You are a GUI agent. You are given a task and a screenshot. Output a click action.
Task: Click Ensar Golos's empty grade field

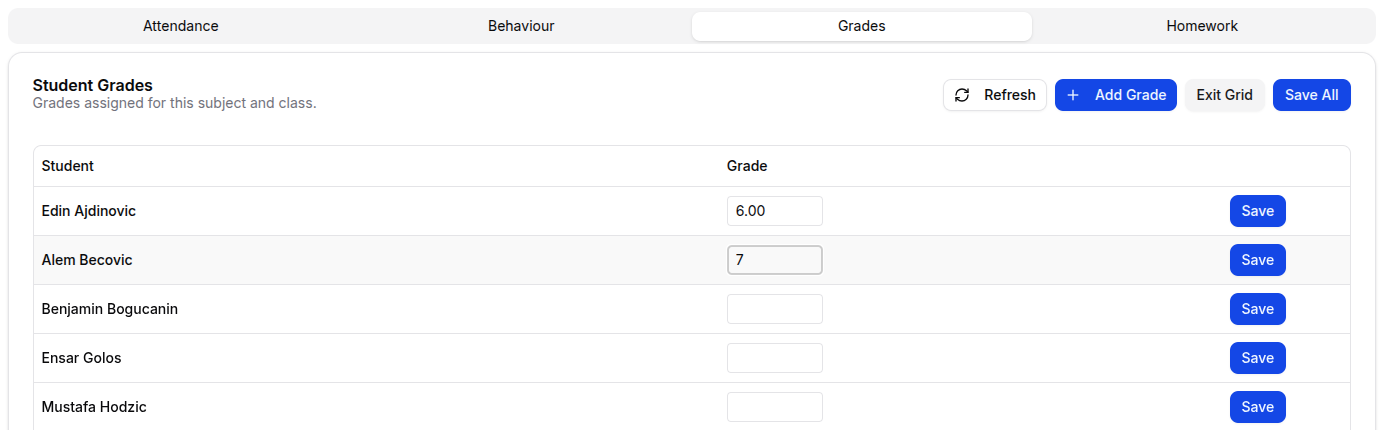pos(774,358)
